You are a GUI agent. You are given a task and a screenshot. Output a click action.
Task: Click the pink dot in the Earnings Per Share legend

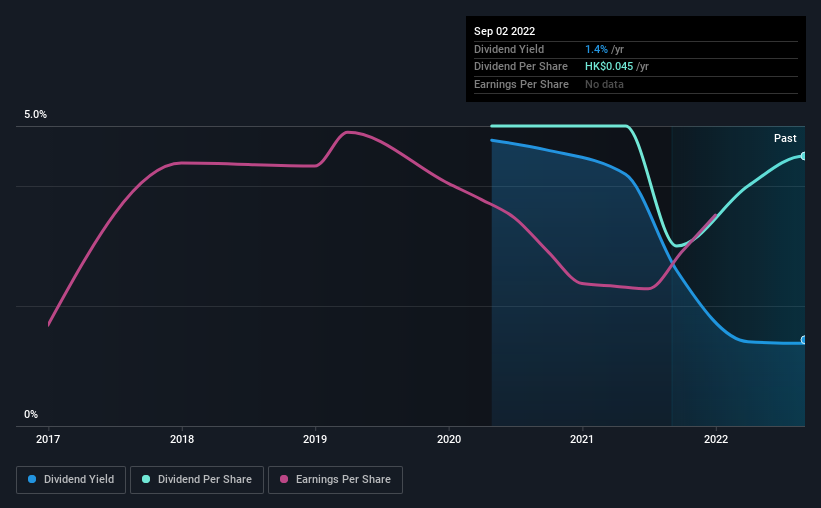tap(284, 480)
